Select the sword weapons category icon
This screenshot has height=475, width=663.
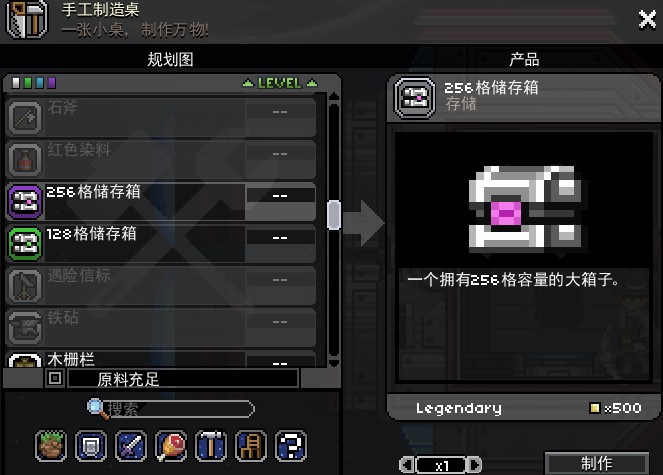[x=131, y=445]
